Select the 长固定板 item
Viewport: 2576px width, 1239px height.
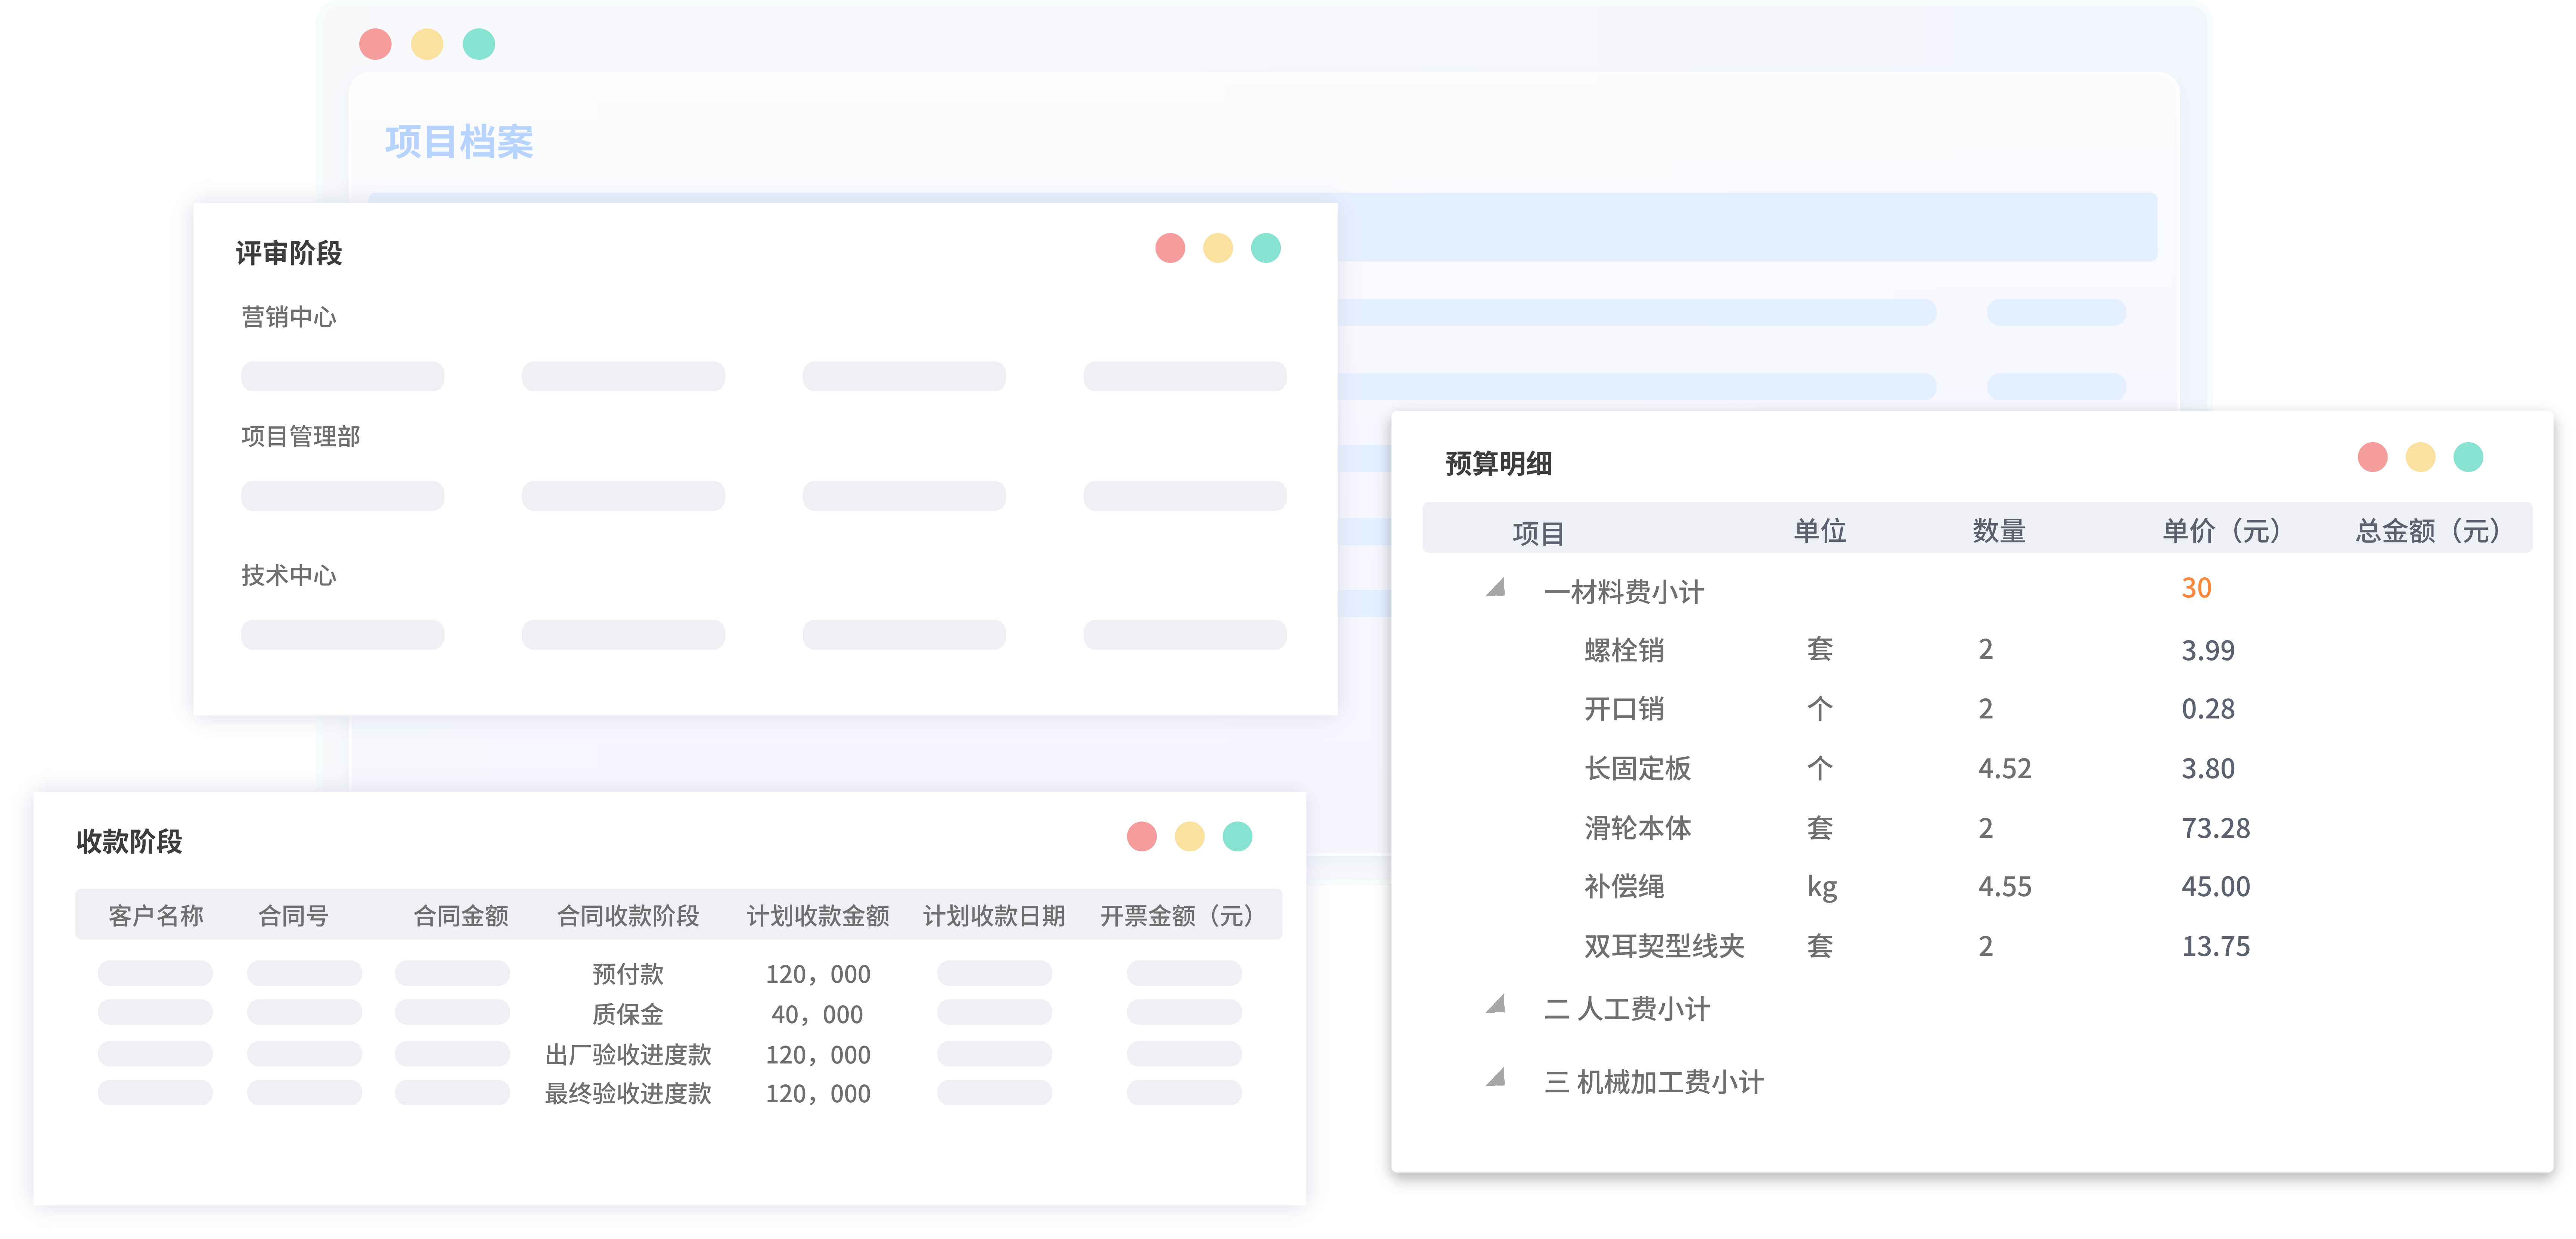1638,769
